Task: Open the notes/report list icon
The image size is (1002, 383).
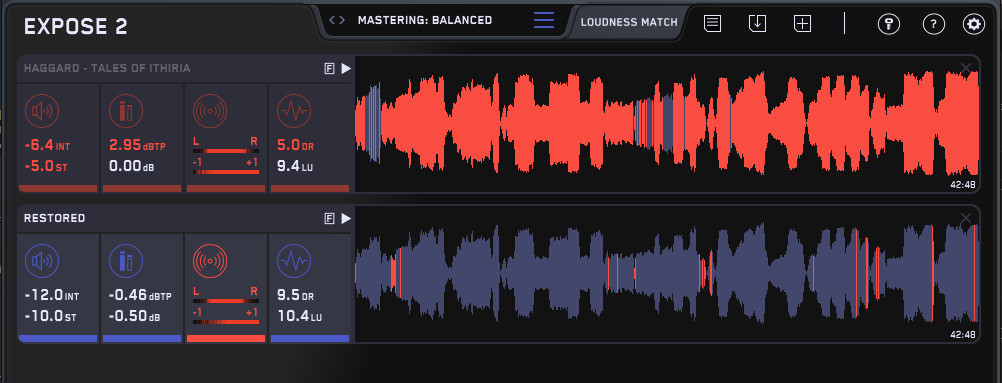Action: [x=713, y=24]
